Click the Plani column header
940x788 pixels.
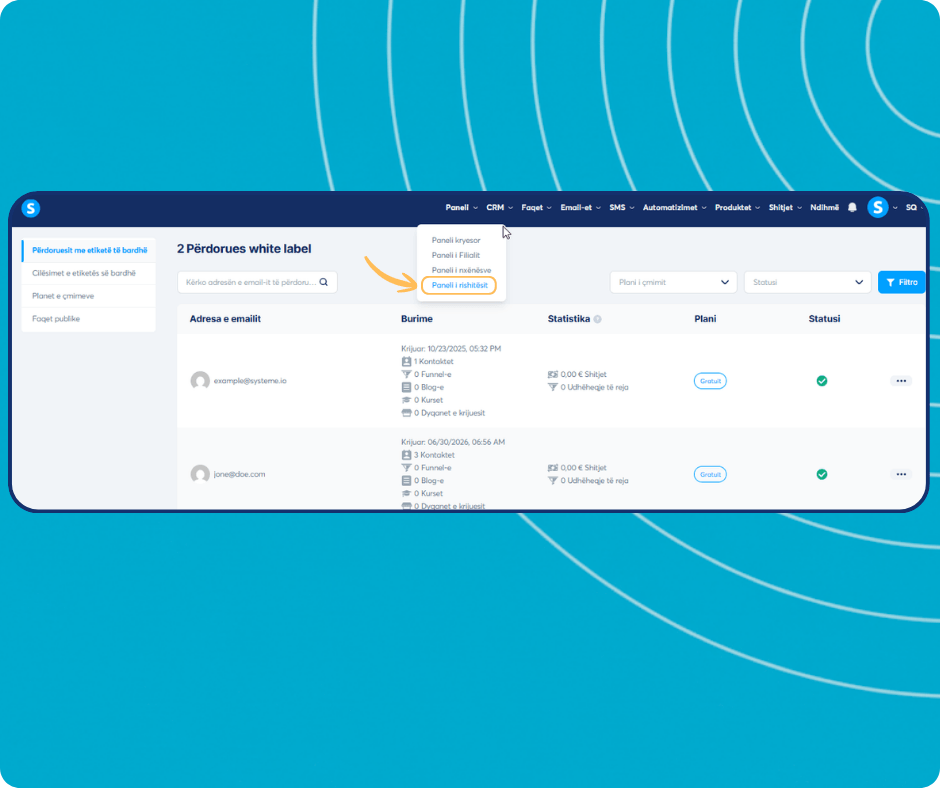point(705,319)
